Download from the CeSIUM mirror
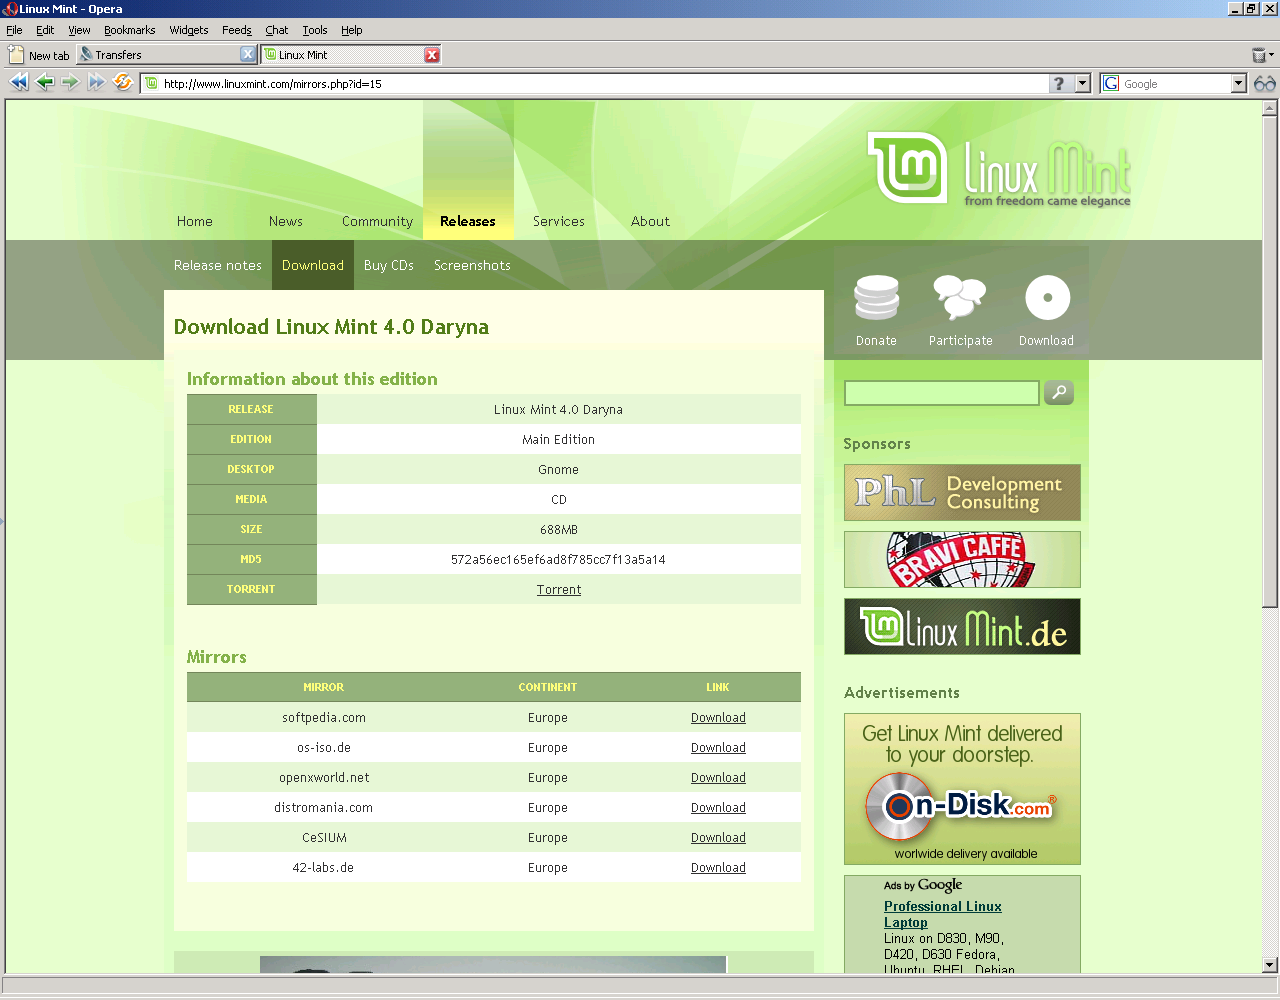This screenshot has height=1000, width=1280. [718, 838]
